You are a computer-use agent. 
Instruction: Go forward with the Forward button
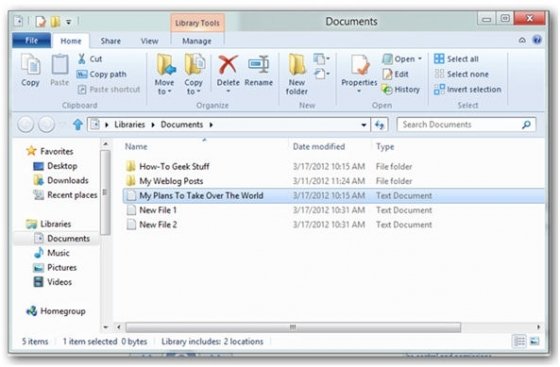click(x=46, y=125)
